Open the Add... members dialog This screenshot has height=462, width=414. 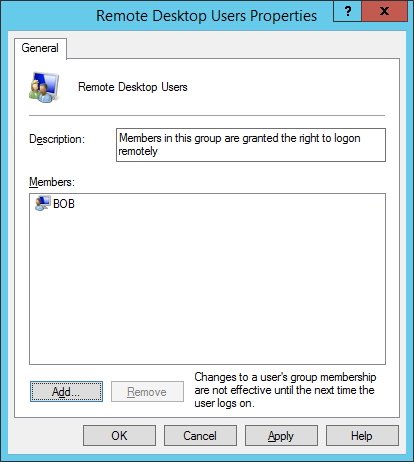point(66,392)
